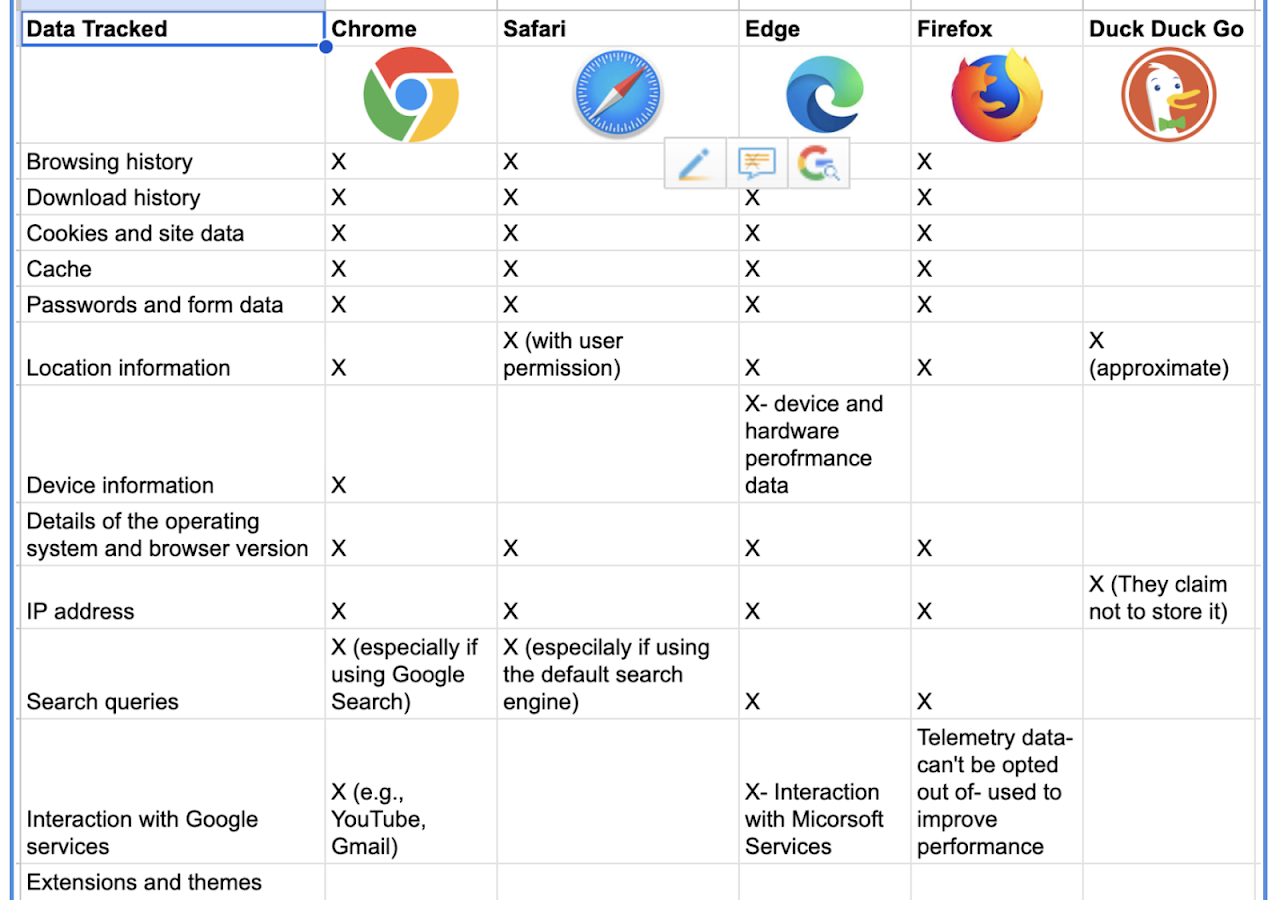This screenshot has height=900, width=1280.
Task: Select the "Data Tracked" header cell
Action: 172,29
